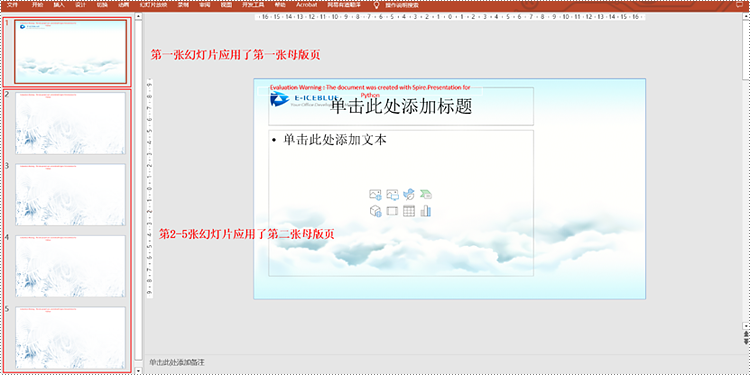Open the 视图 (View) tab
This screenshot has height=375, width=750.
click(x=226, y=5)
